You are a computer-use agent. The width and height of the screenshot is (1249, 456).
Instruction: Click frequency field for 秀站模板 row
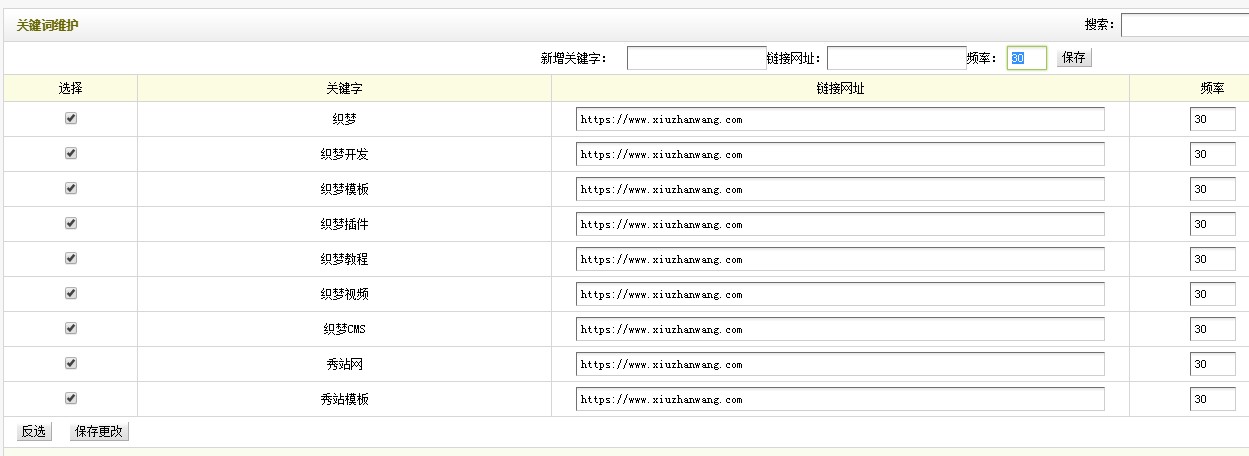[1212, 399]
